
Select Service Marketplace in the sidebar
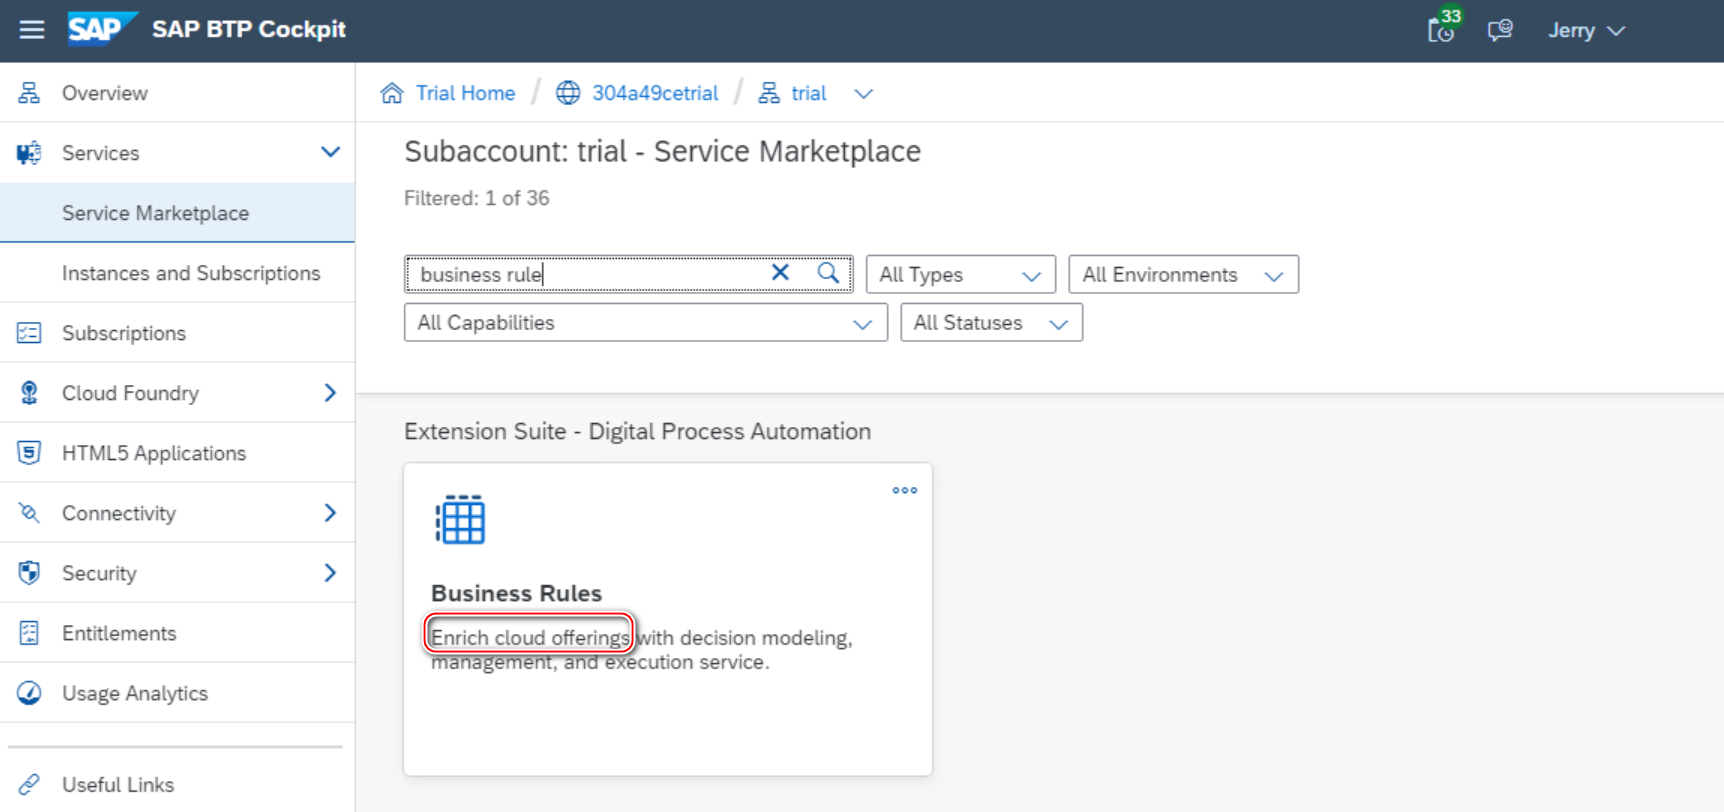pos(177,213)
